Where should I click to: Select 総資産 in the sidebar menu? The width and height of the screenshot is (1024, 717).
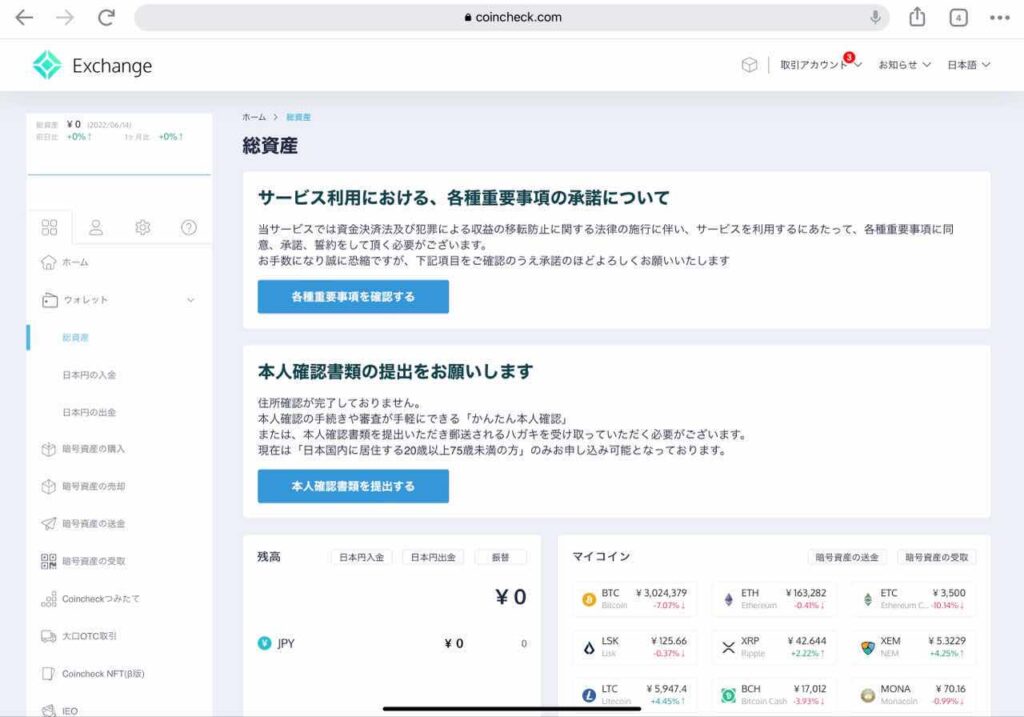pyautogui.click(x=76, y=338)
